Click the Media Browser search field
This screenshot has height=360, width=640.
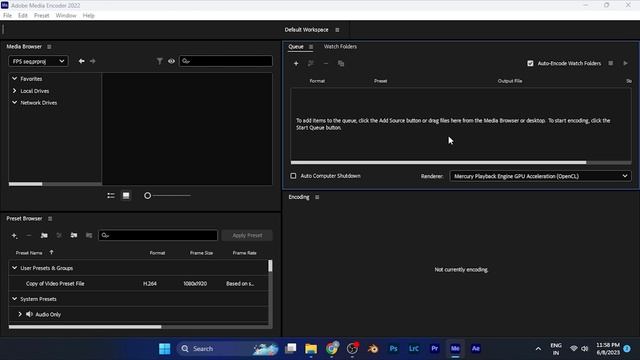[x=226, y=61]
